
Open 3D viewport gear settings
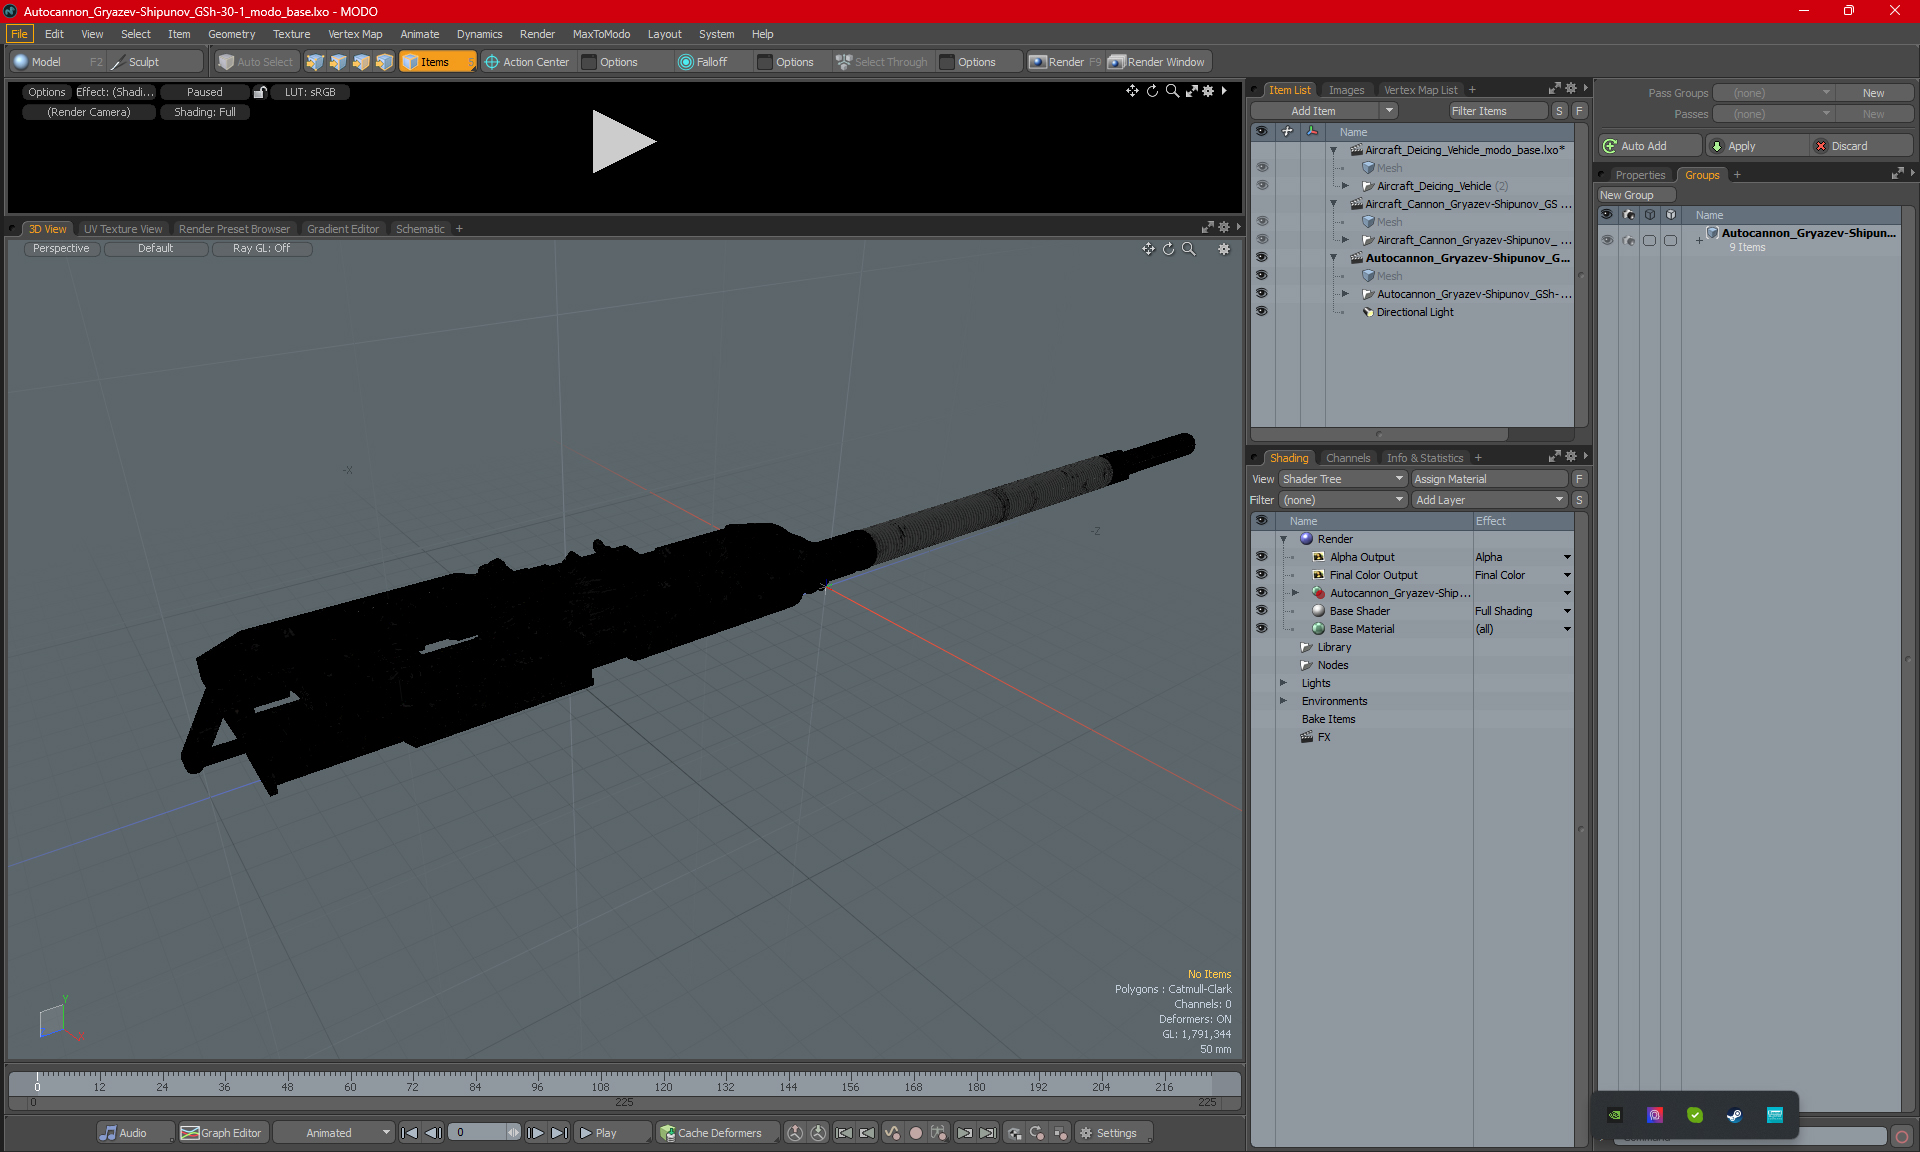(x=1224, y=249)
